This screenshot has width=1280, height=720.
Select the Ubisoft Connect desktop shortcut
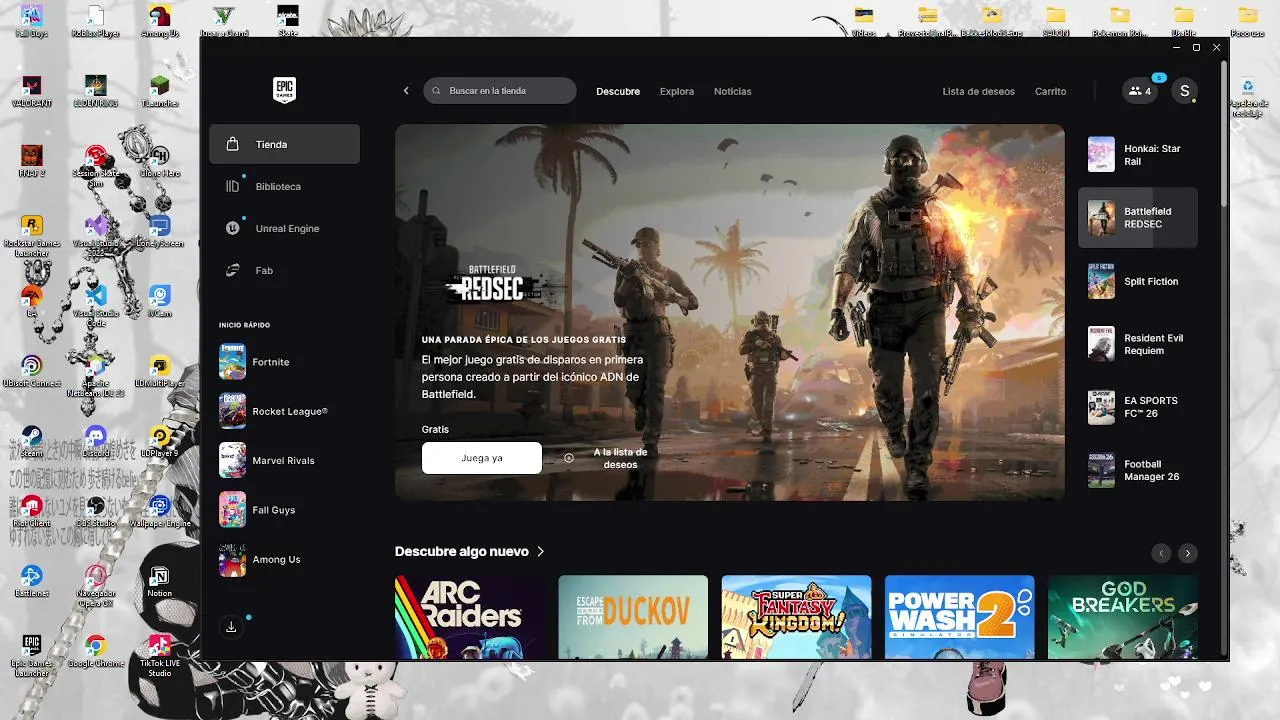[x=31, y=370]
